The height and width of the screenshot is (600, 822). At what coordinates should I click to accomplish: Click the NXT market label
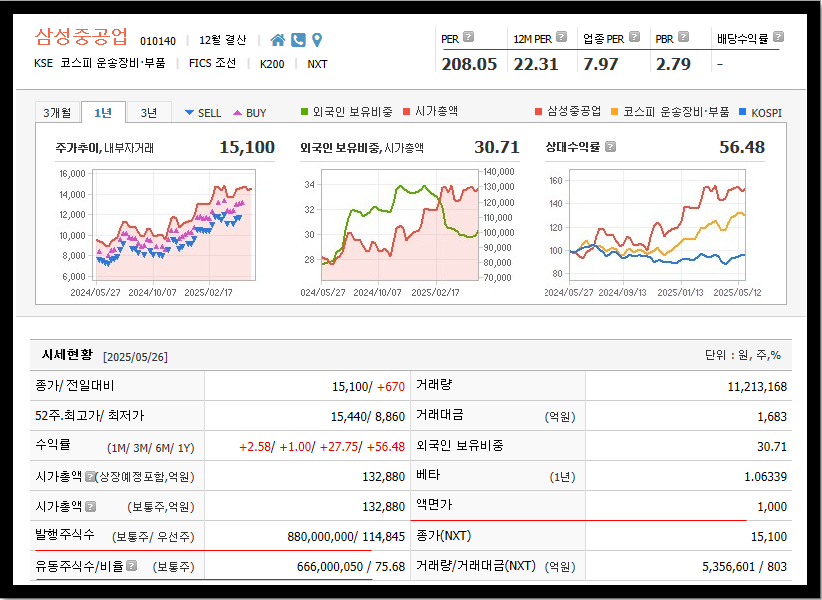click(317, 64)
